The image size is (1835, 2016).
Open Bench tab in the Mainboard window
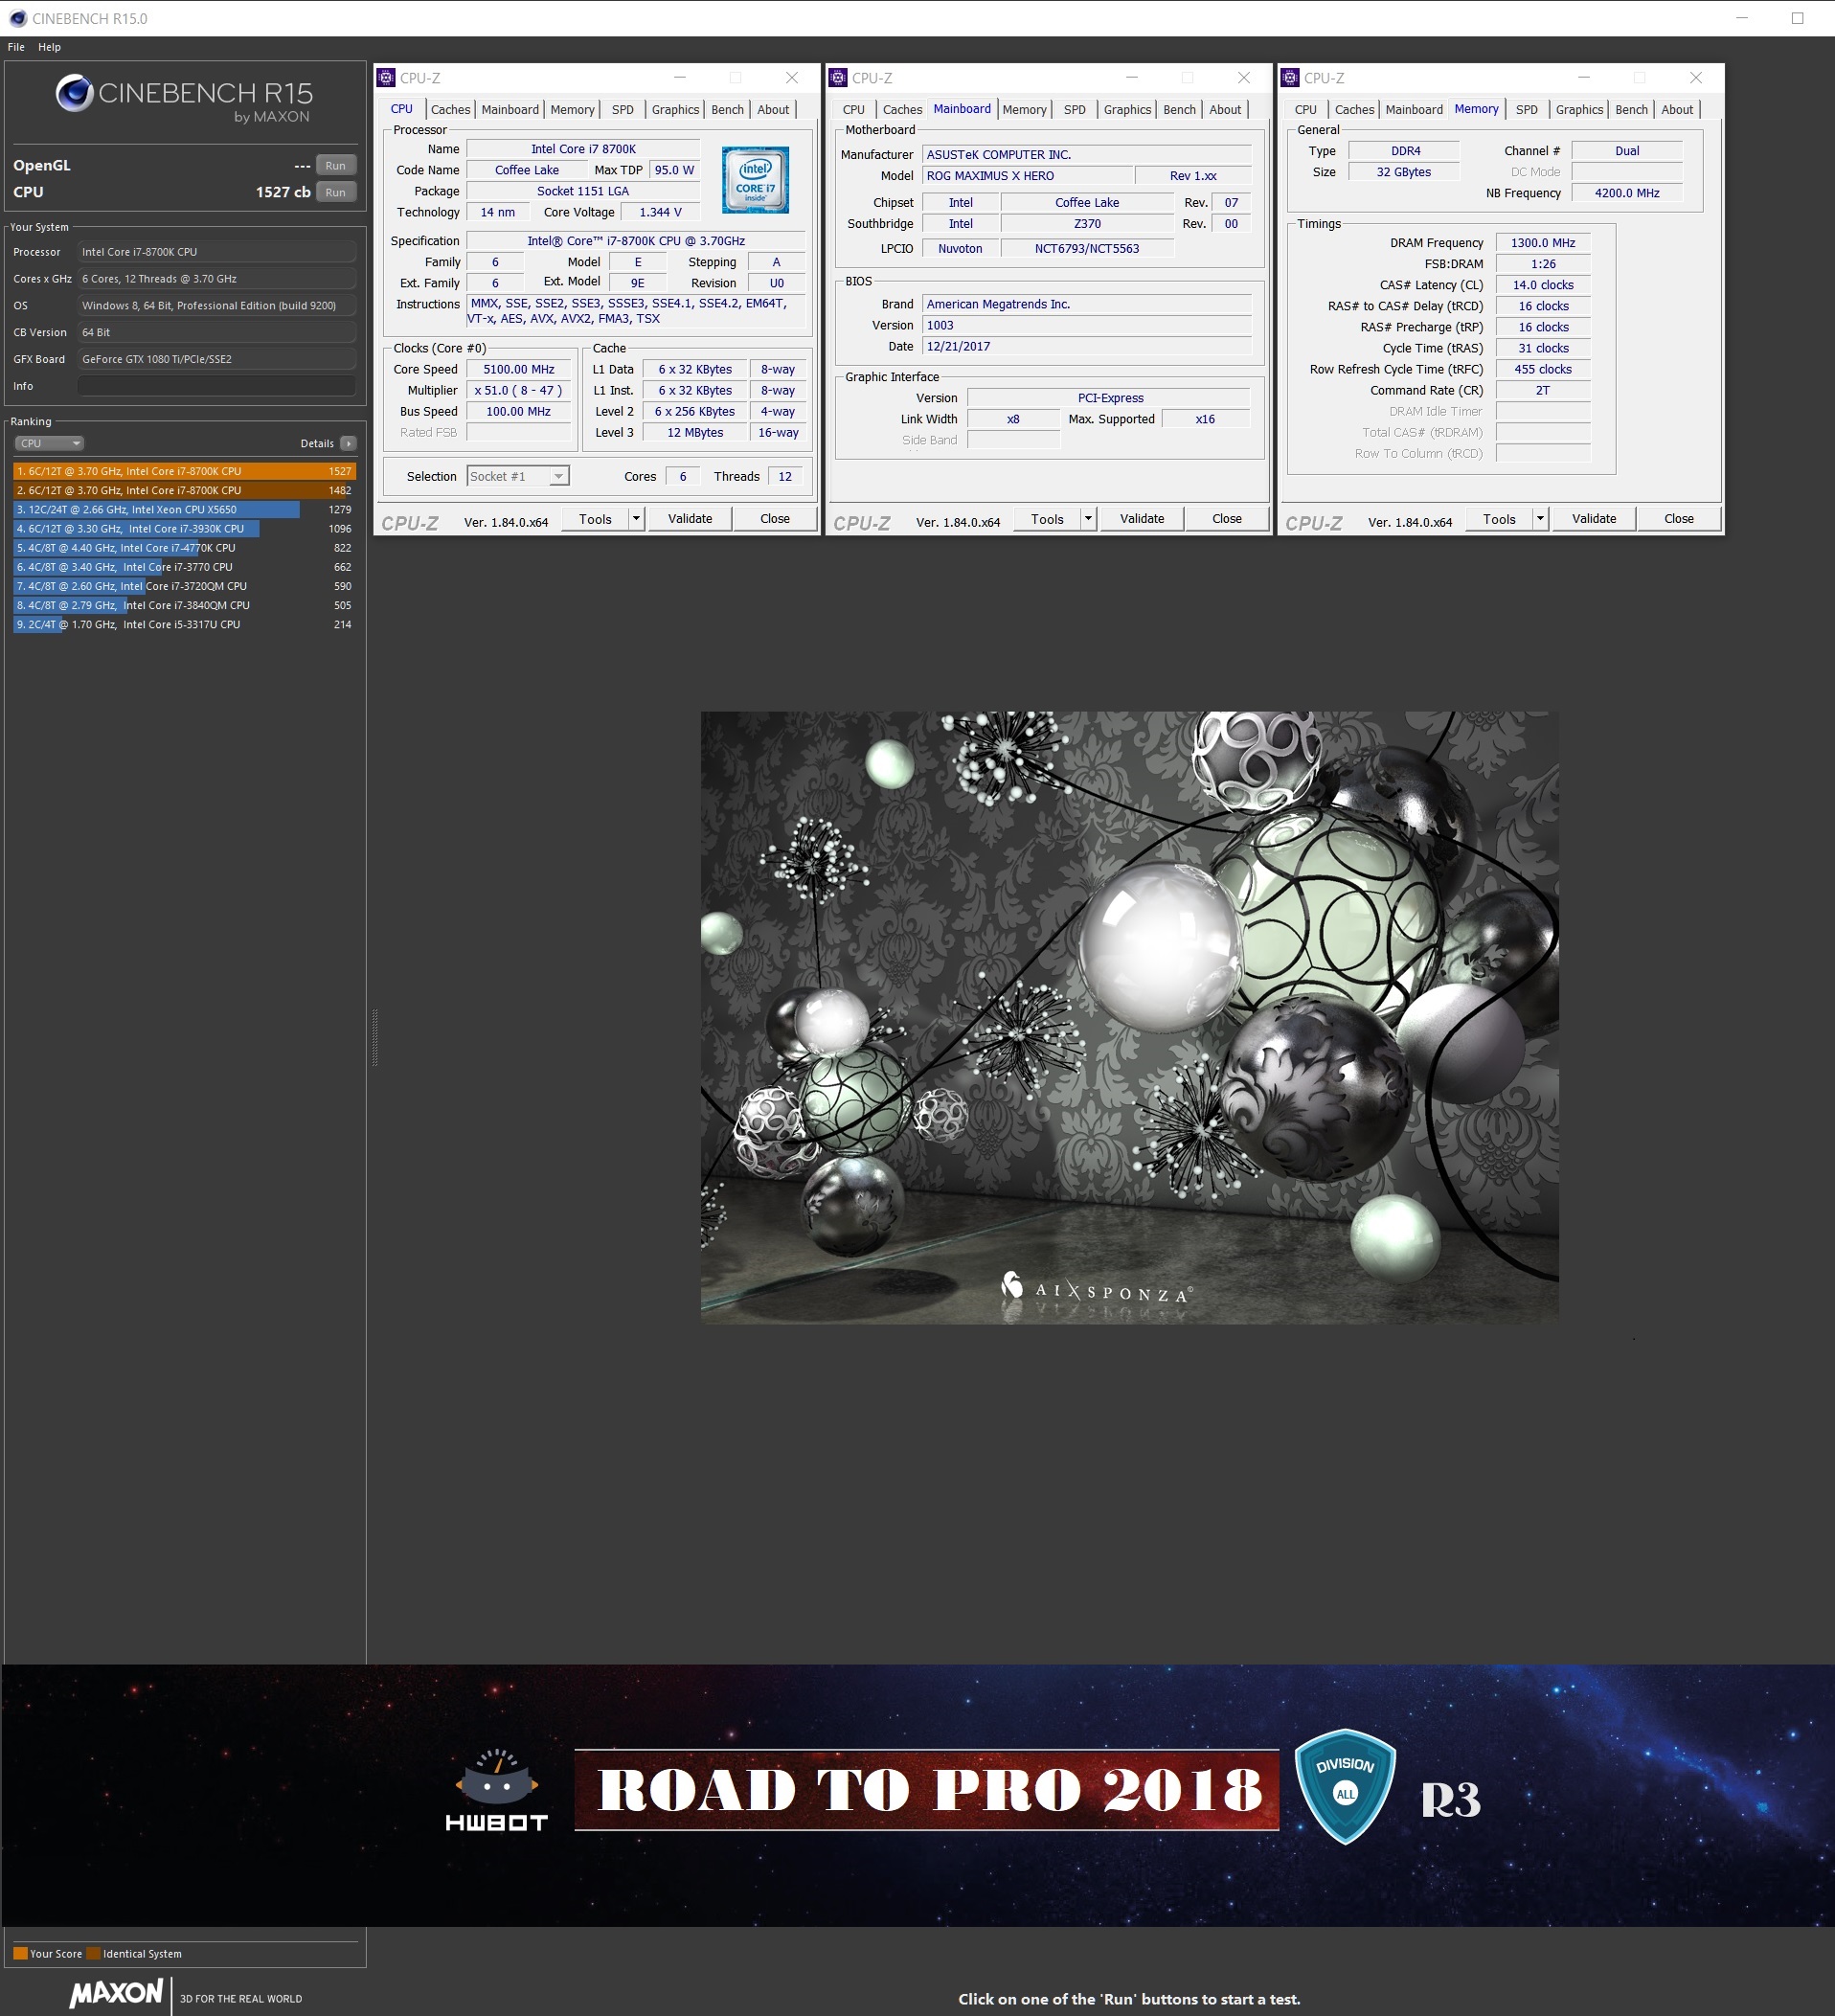pos(1179,110)
